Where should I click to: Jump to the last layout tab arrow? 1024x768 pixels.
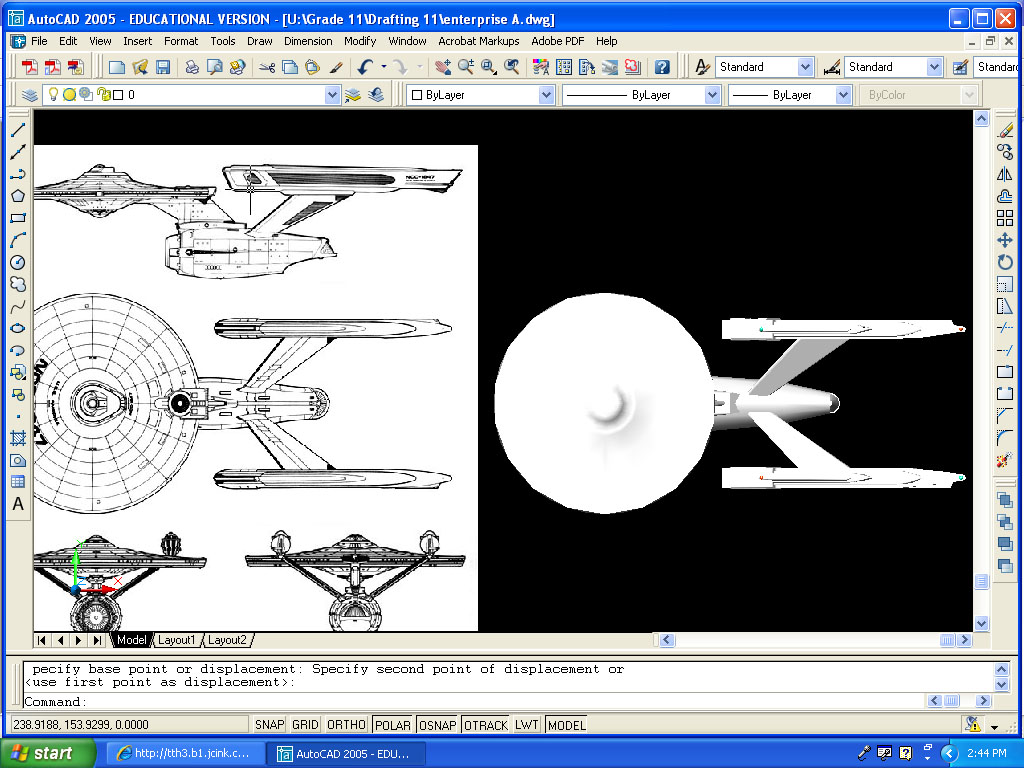point(97,640)
